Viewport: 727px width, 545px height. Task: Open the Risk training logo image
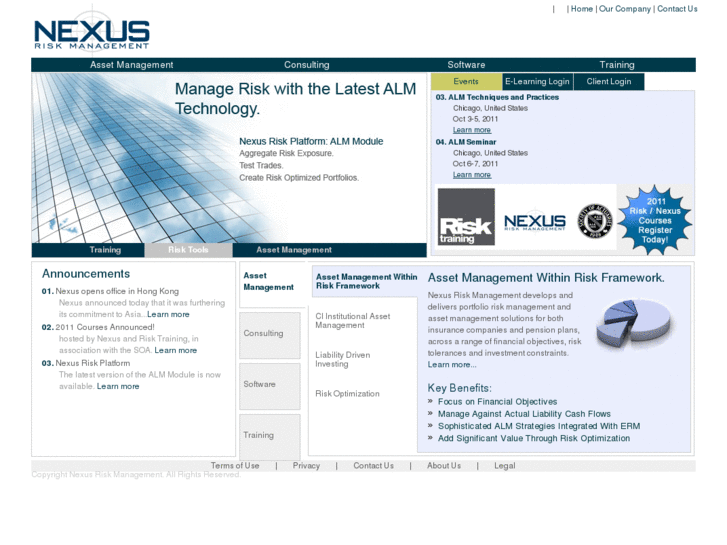tap(466, 217)
